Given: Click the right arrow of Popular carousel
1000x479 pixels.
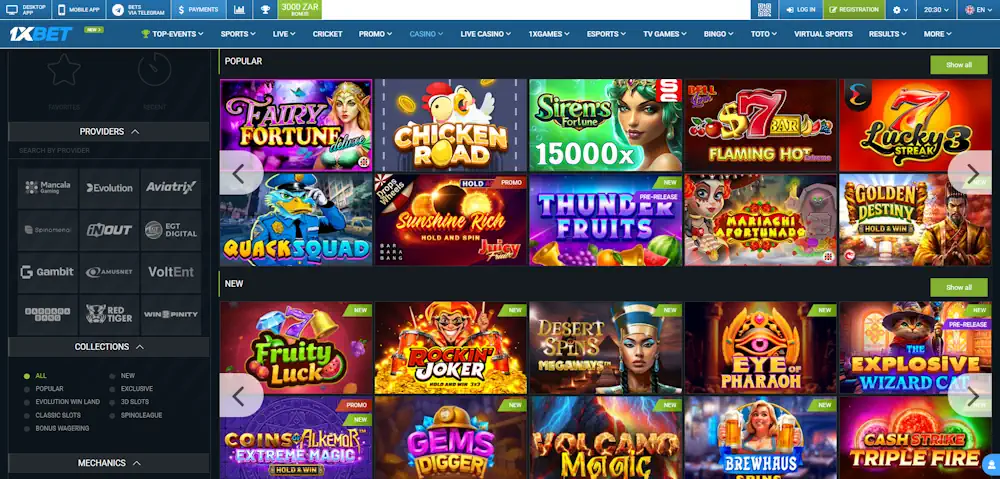Looking at the screenshot, I should tap(973, 173).
